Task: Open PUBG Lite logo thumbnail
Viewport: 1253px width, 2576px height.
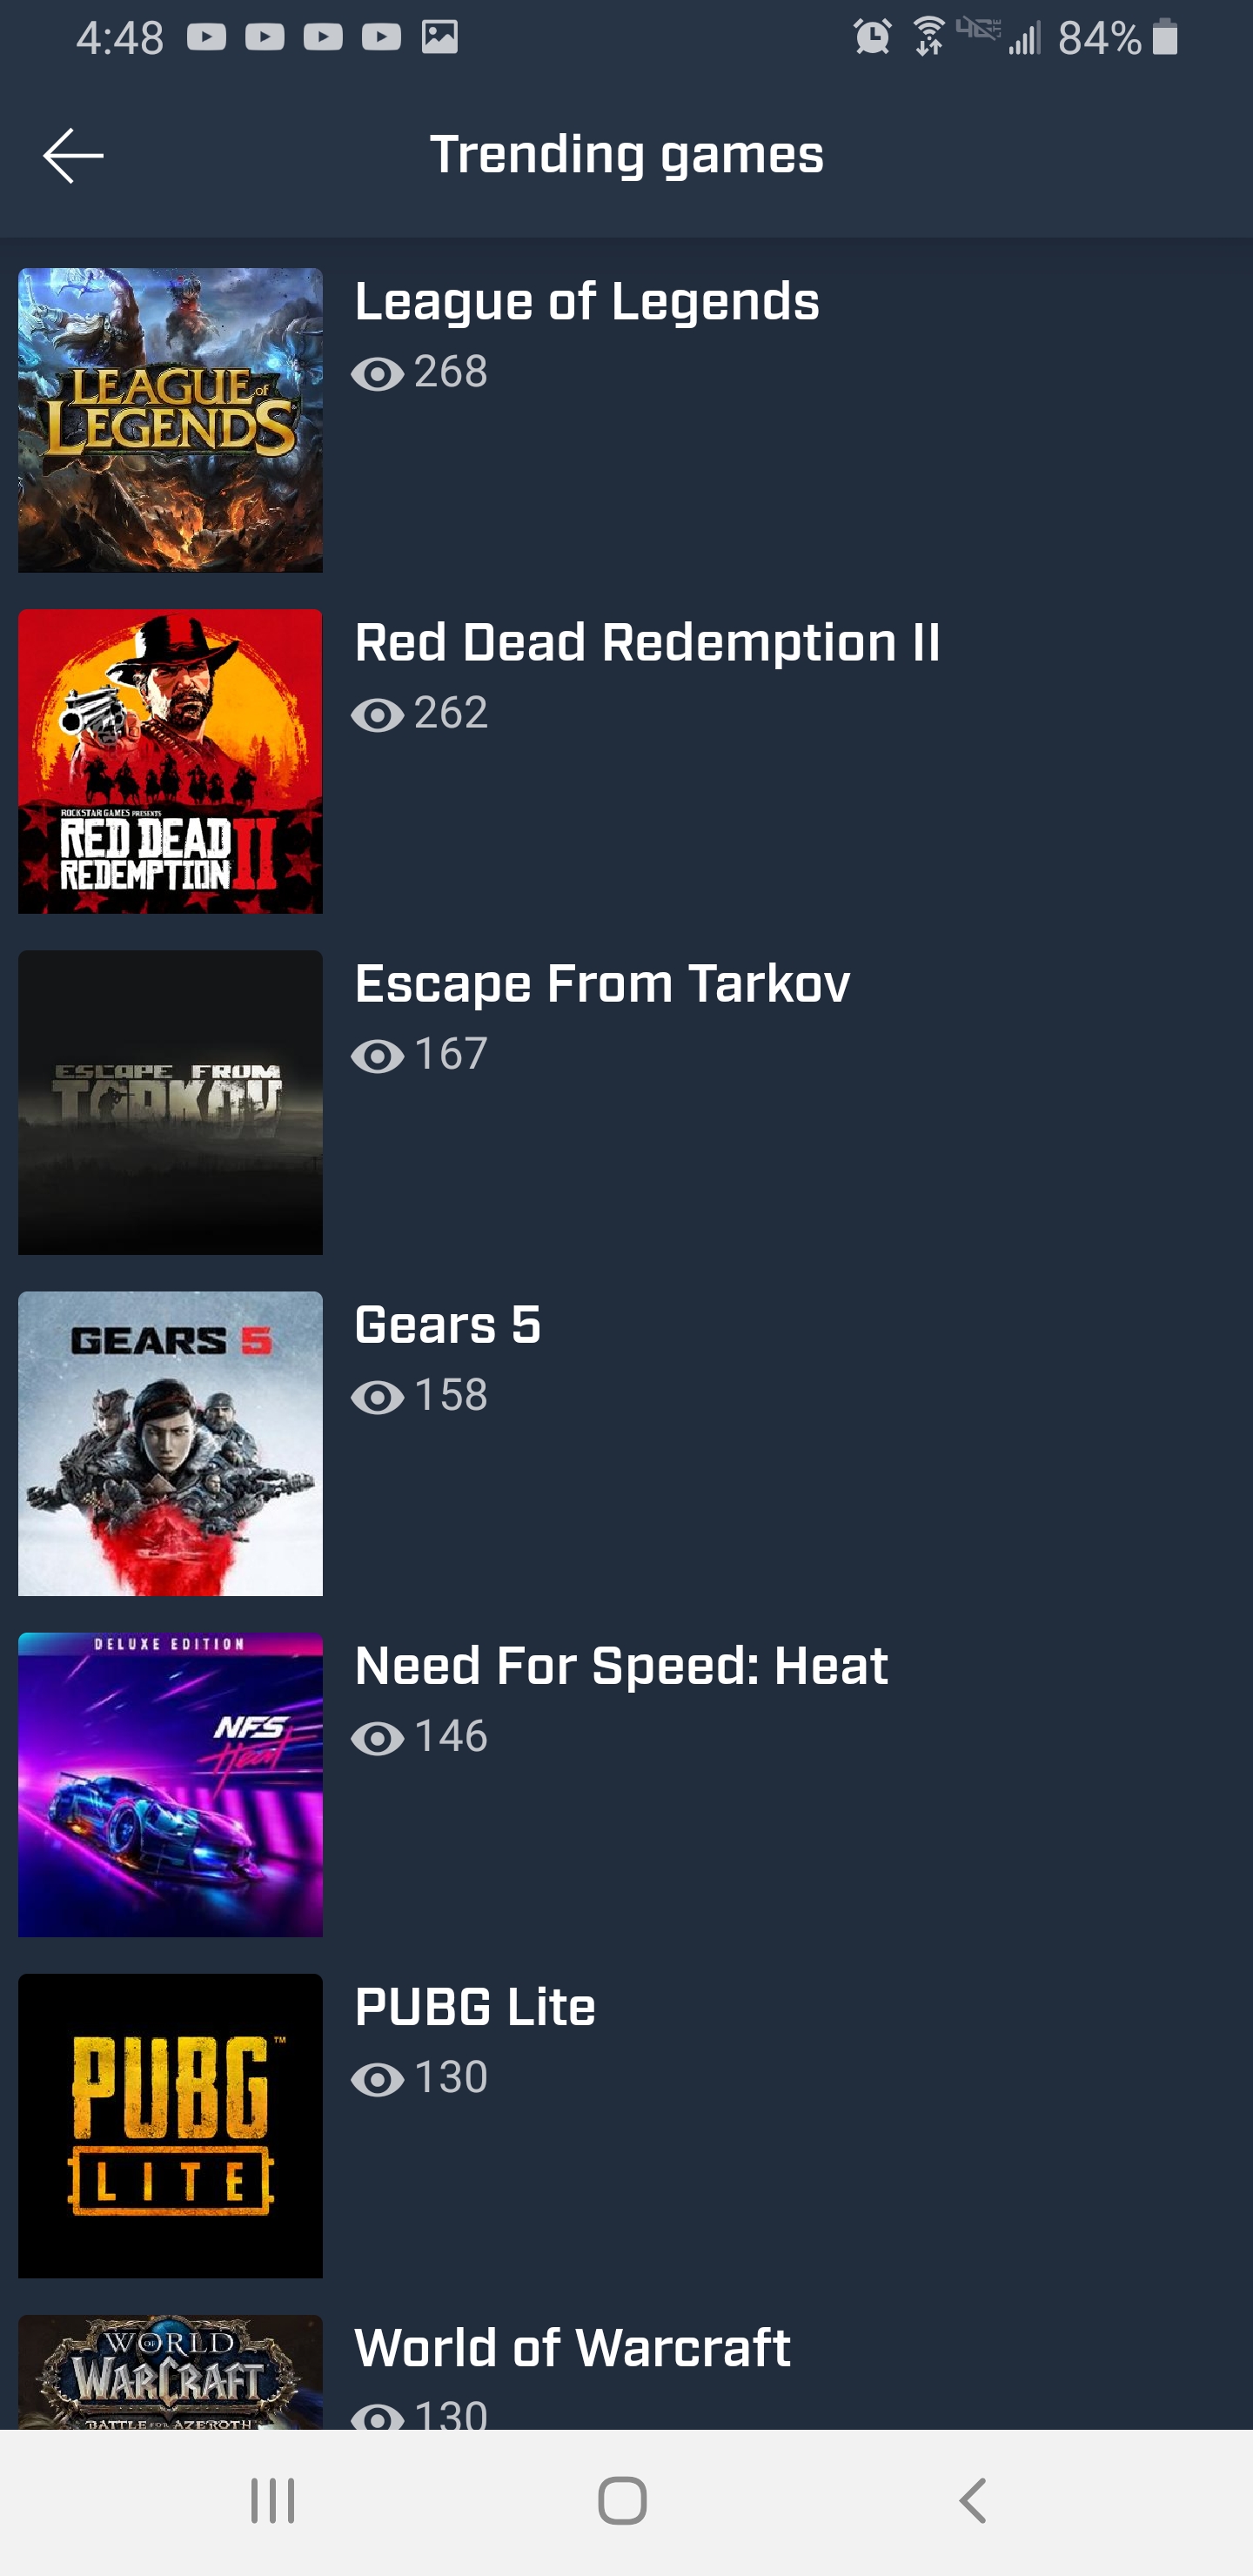Action: [170, 2125]
